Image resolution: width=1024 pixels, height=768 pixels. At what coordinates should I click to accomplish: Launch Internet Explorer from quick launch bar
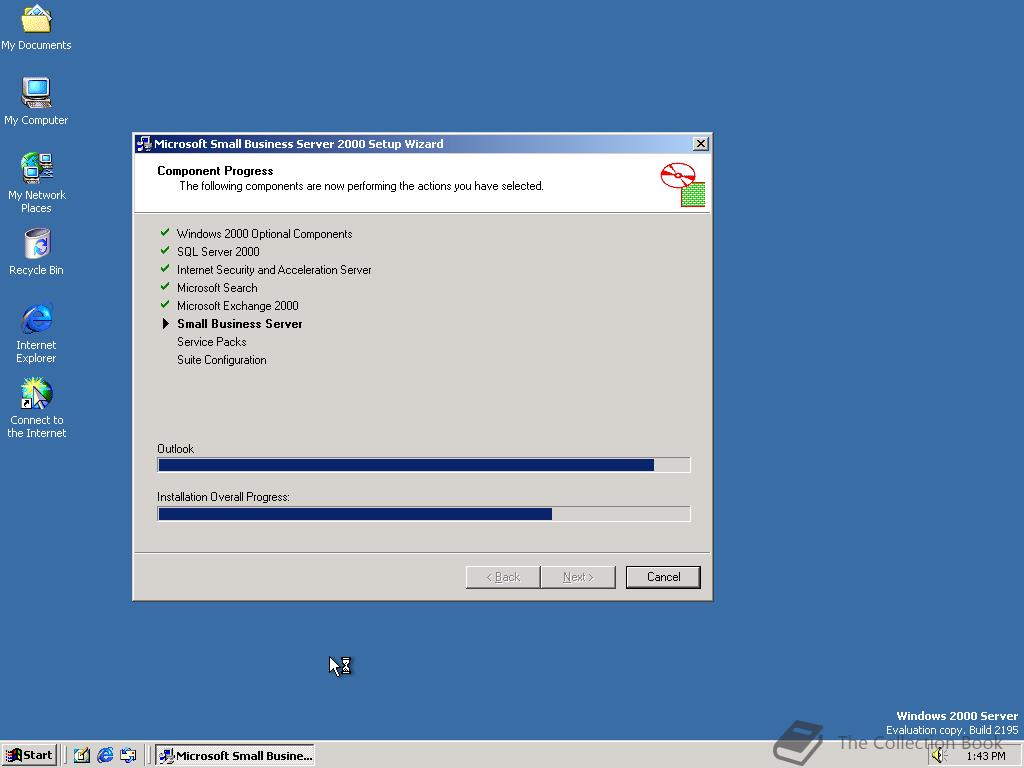pyautogui.click(x=105, y=756)
